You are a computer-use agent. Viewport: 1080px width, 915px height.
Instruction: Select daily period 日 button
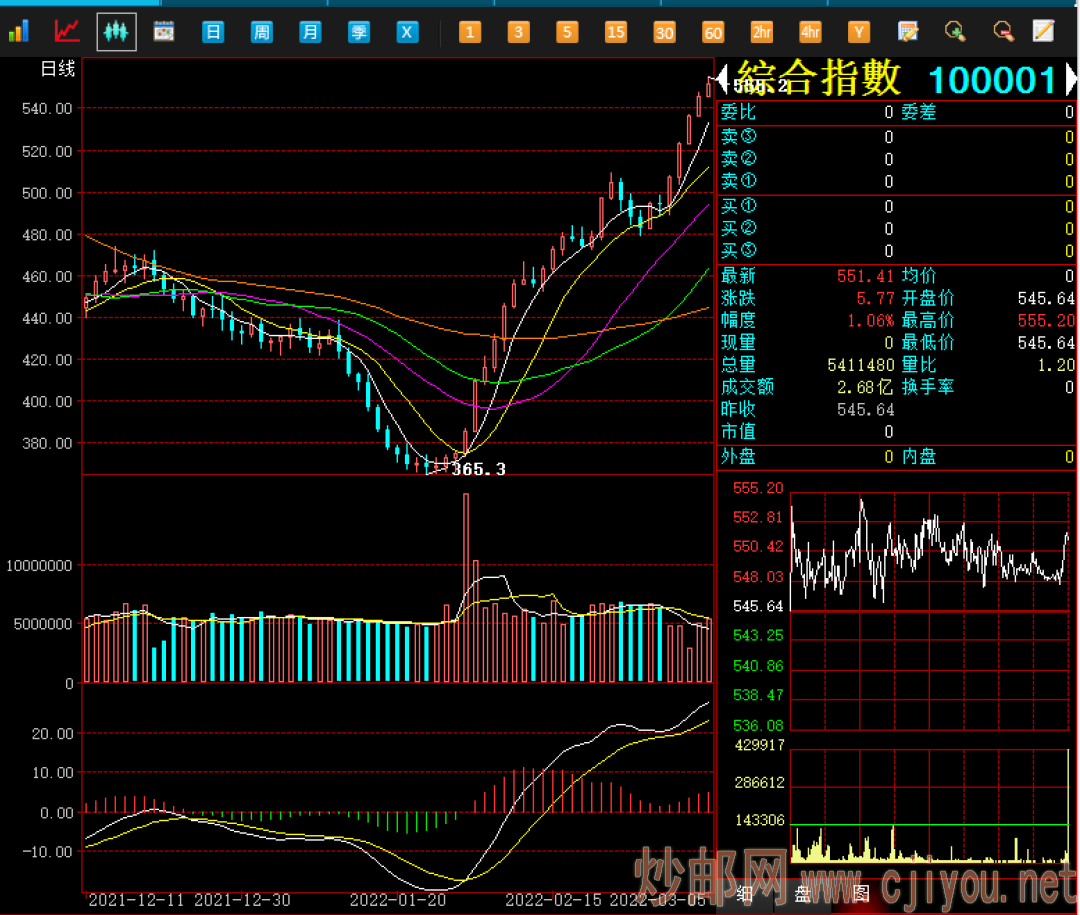pos(214,32)
